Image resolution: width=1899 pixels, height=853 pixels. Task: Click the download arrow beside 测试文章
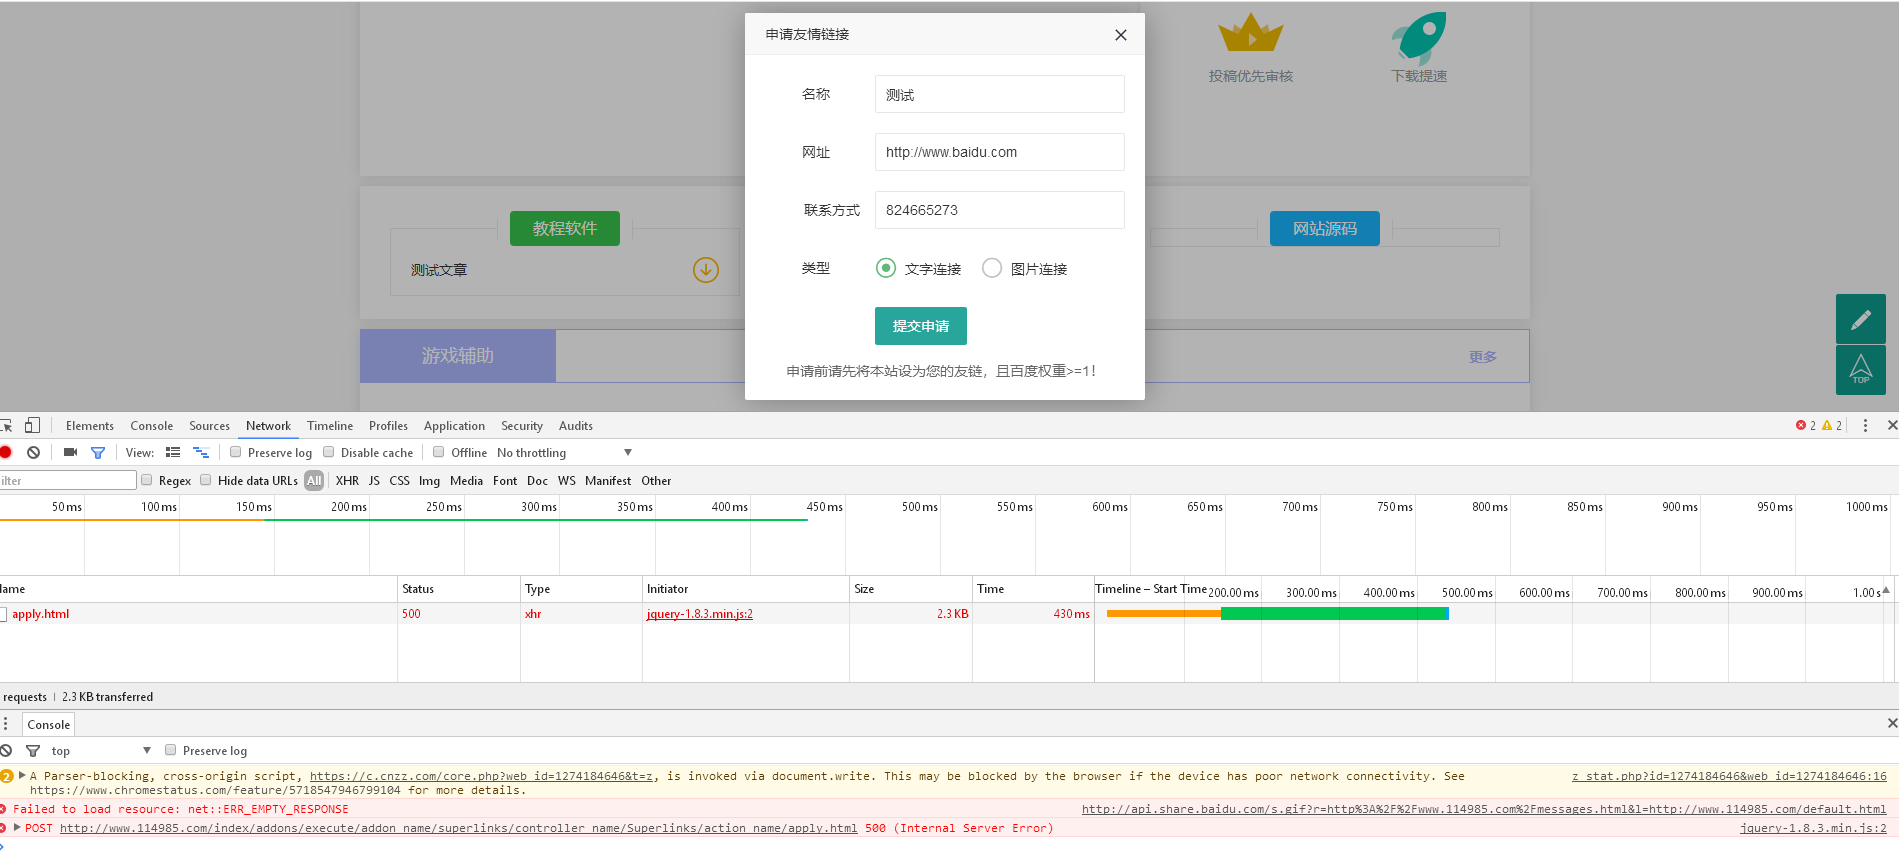(706, 270)
